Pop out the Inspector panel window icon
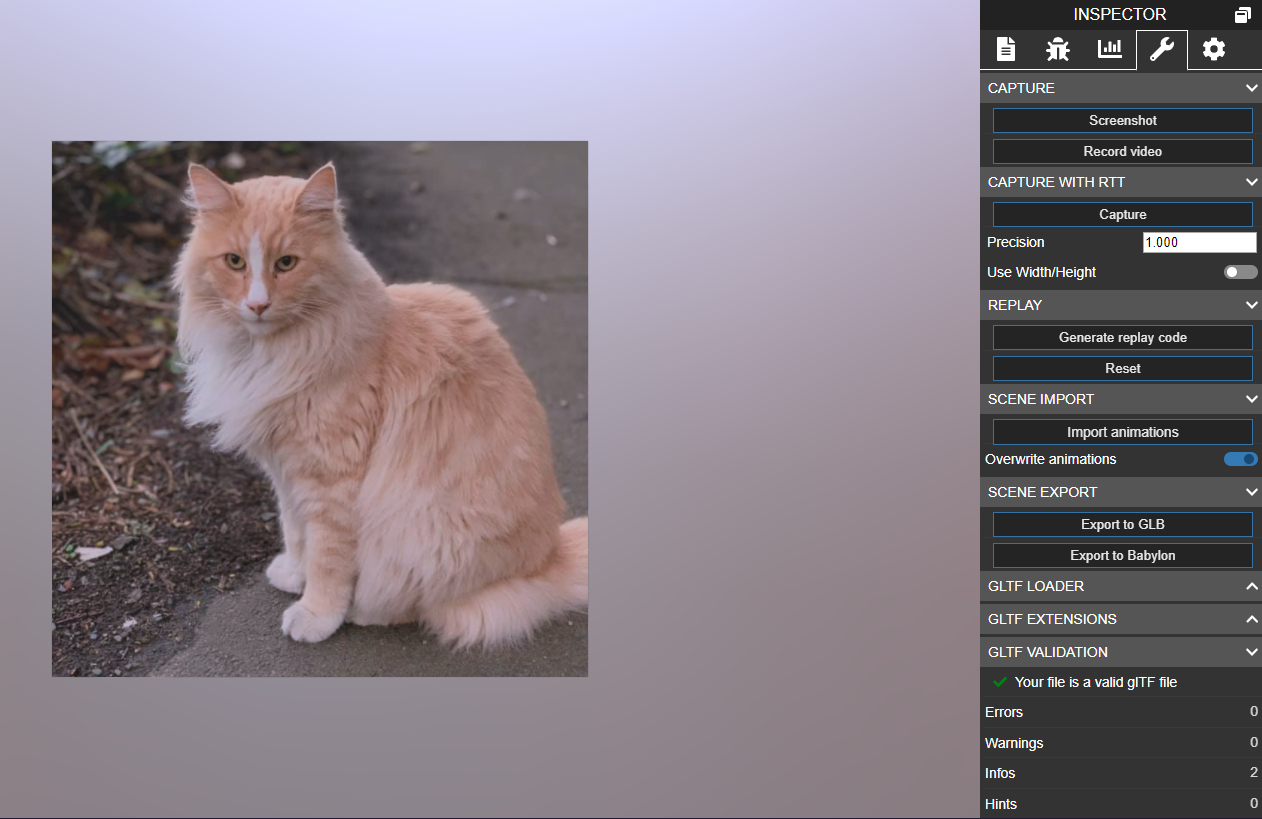 [1242, 15]
